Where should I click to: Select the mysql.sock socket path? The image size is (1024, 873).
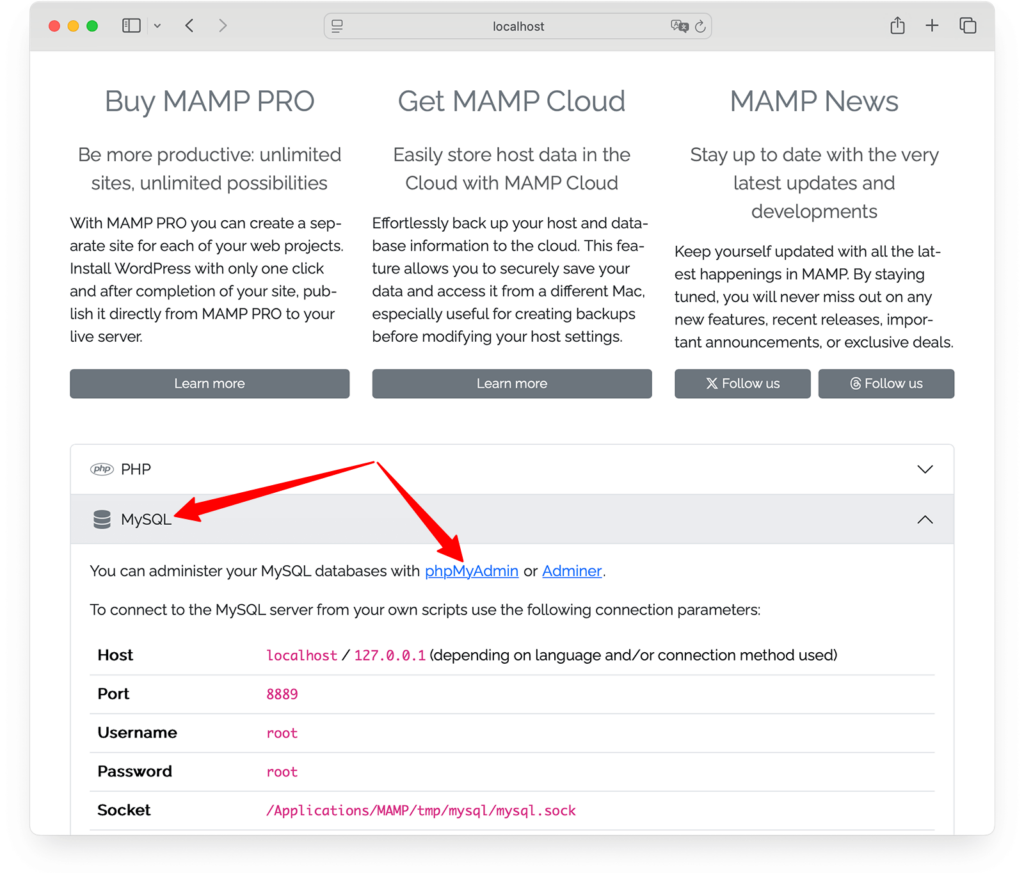pos(421,810)
